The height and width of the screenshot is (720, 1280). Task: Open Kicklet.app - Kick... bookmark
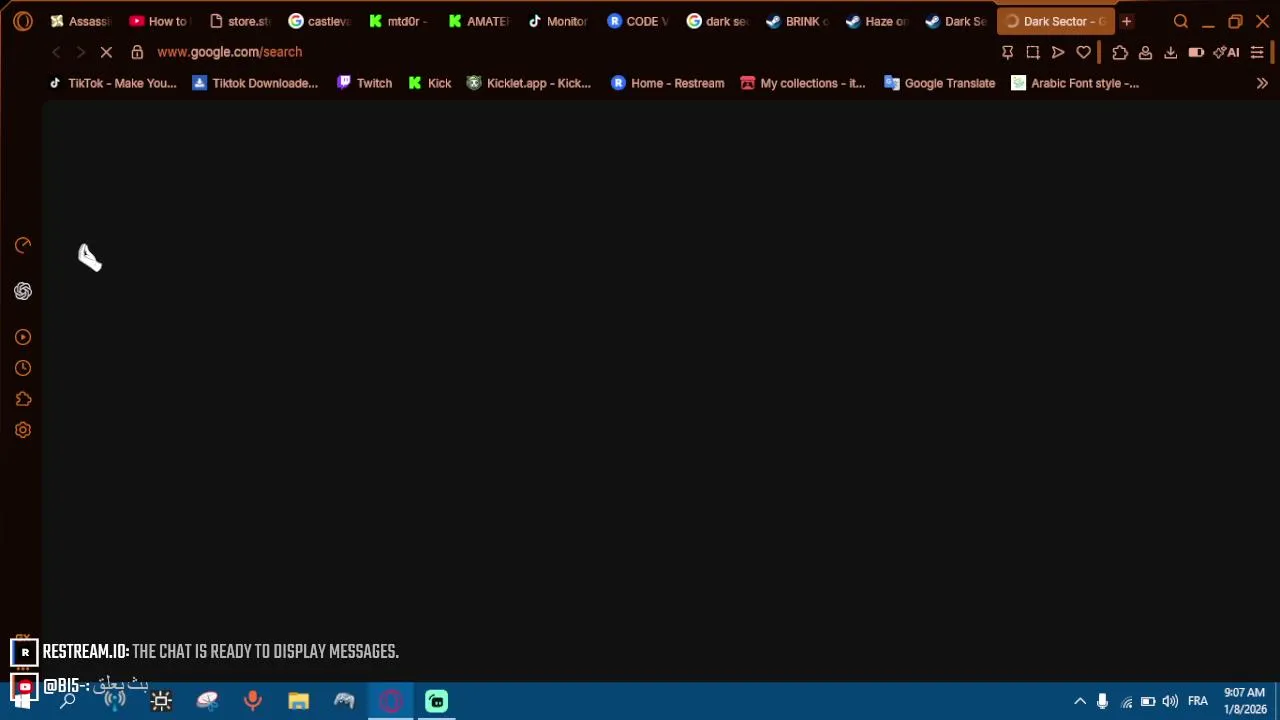click(x=529, y=83)
